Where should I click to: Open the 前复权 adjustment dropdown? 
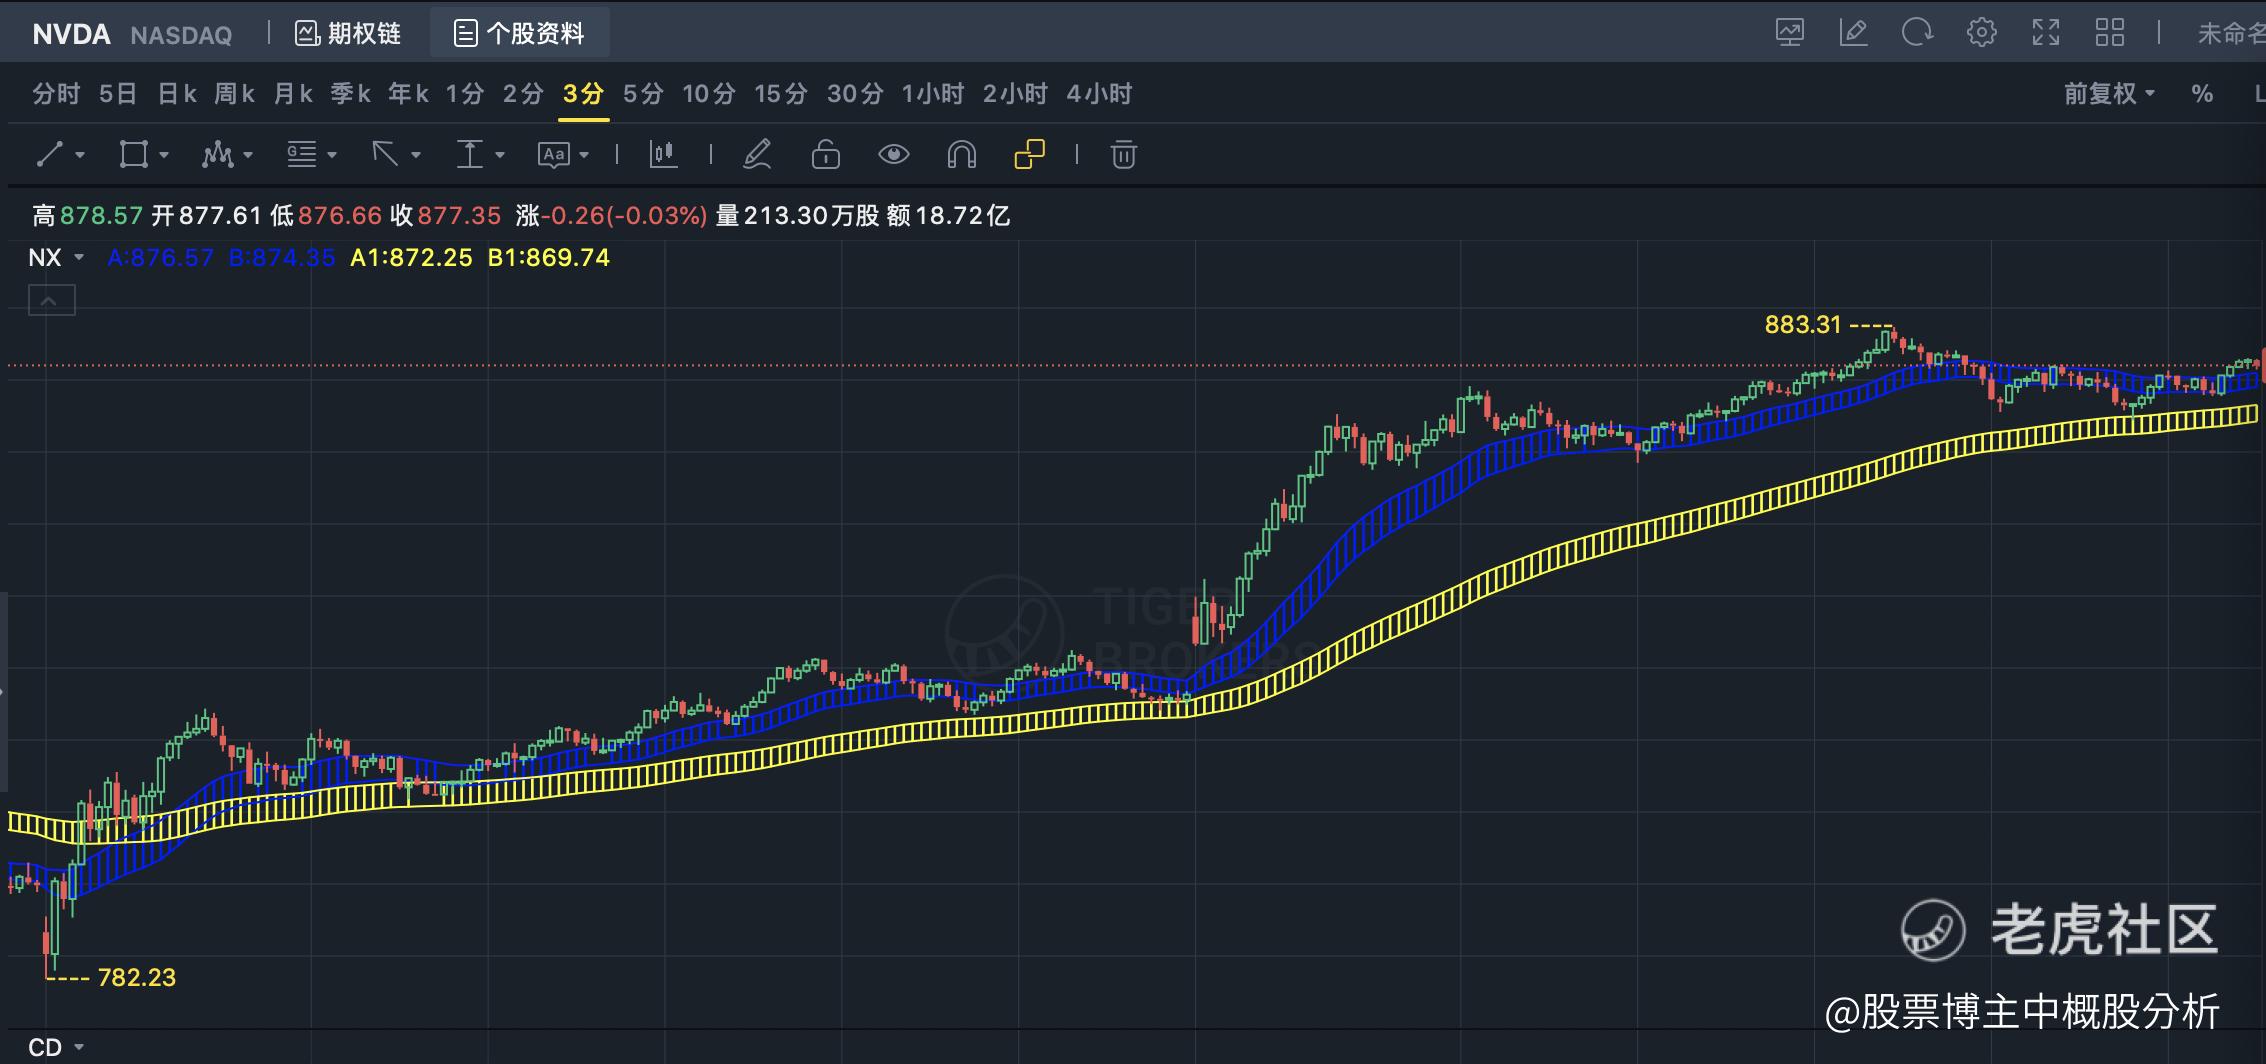[2110, 94]
